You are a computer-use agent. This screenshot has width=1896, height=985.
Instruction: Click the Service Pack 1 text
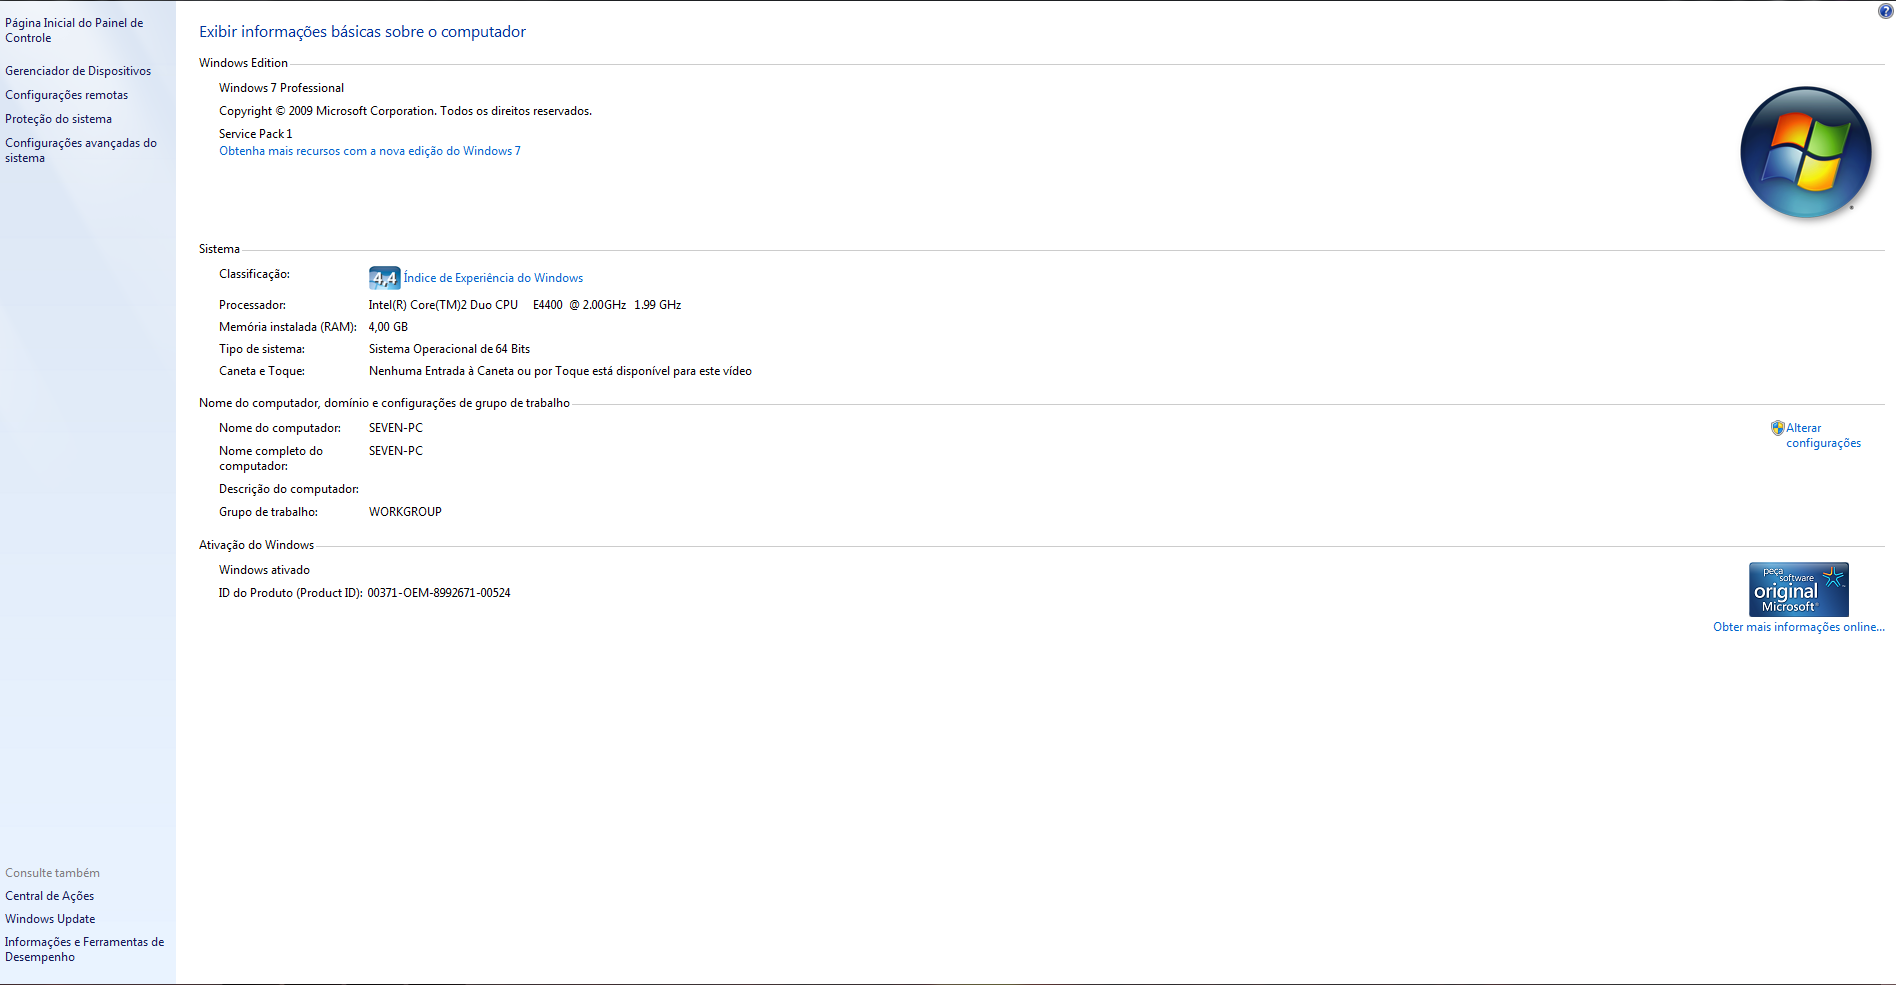[256, 134]
